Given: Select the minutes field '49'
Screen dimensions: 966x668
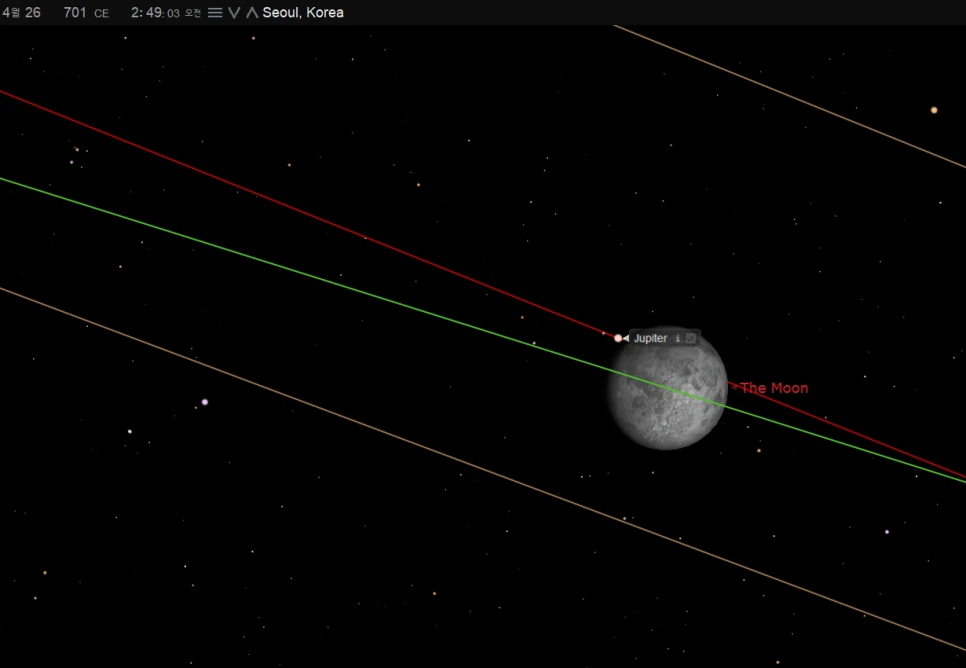Looking at the screenshot, I should (153, 13).
